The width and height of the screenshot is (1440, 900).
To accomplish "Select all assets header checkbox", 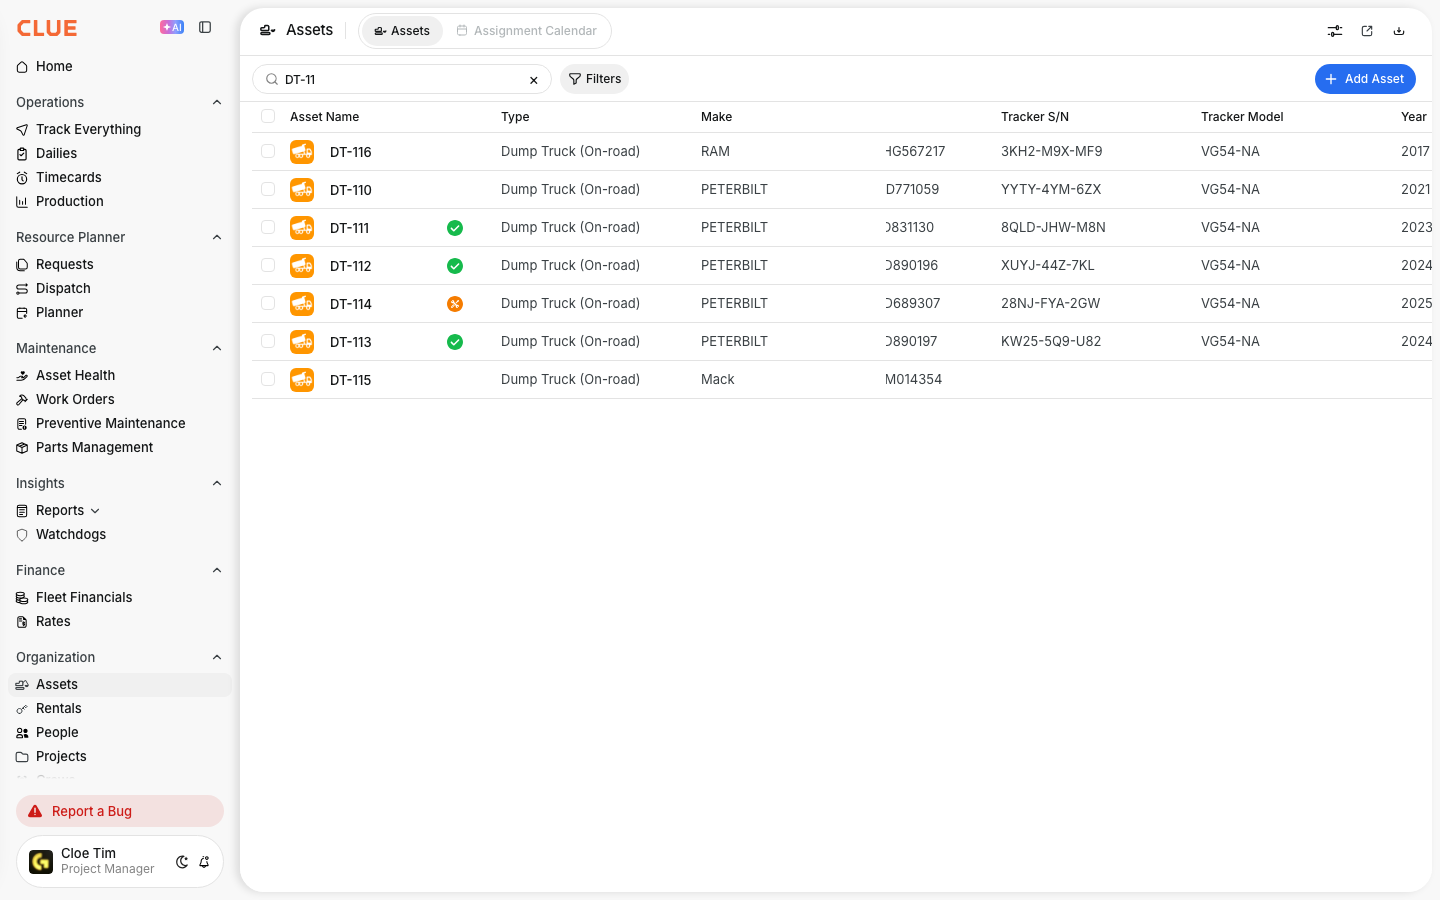I will coord(268,116).
